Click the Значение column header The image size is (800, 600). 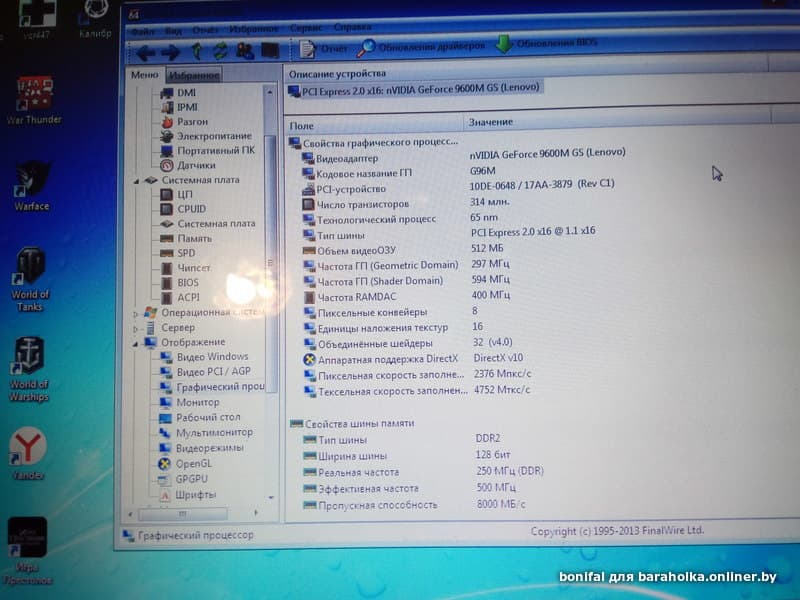[616, 120]
